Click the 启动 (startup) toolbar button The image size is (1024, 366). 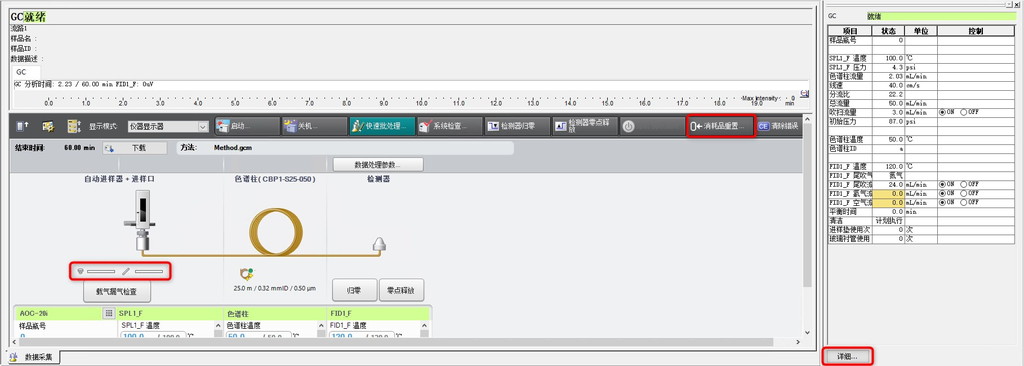[245, 126]
